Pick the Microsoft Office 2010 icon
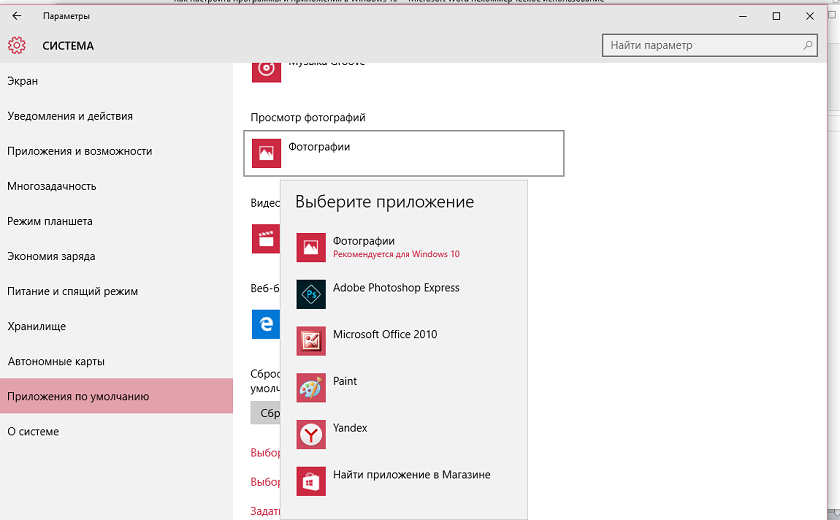 [311, 341]
